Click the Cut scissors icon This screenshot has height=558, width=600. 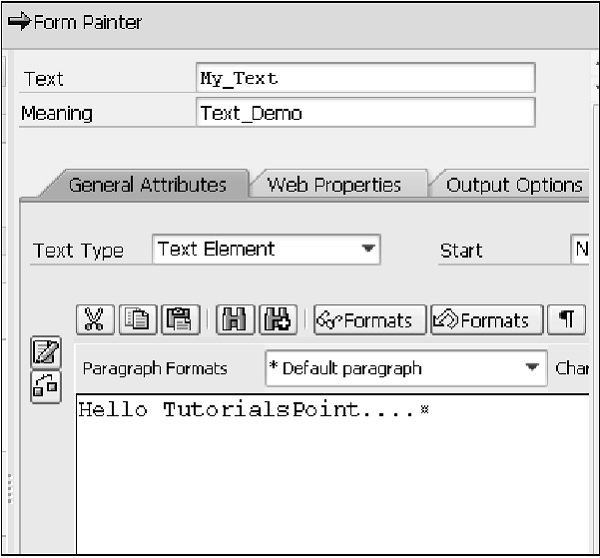(94, 319)
